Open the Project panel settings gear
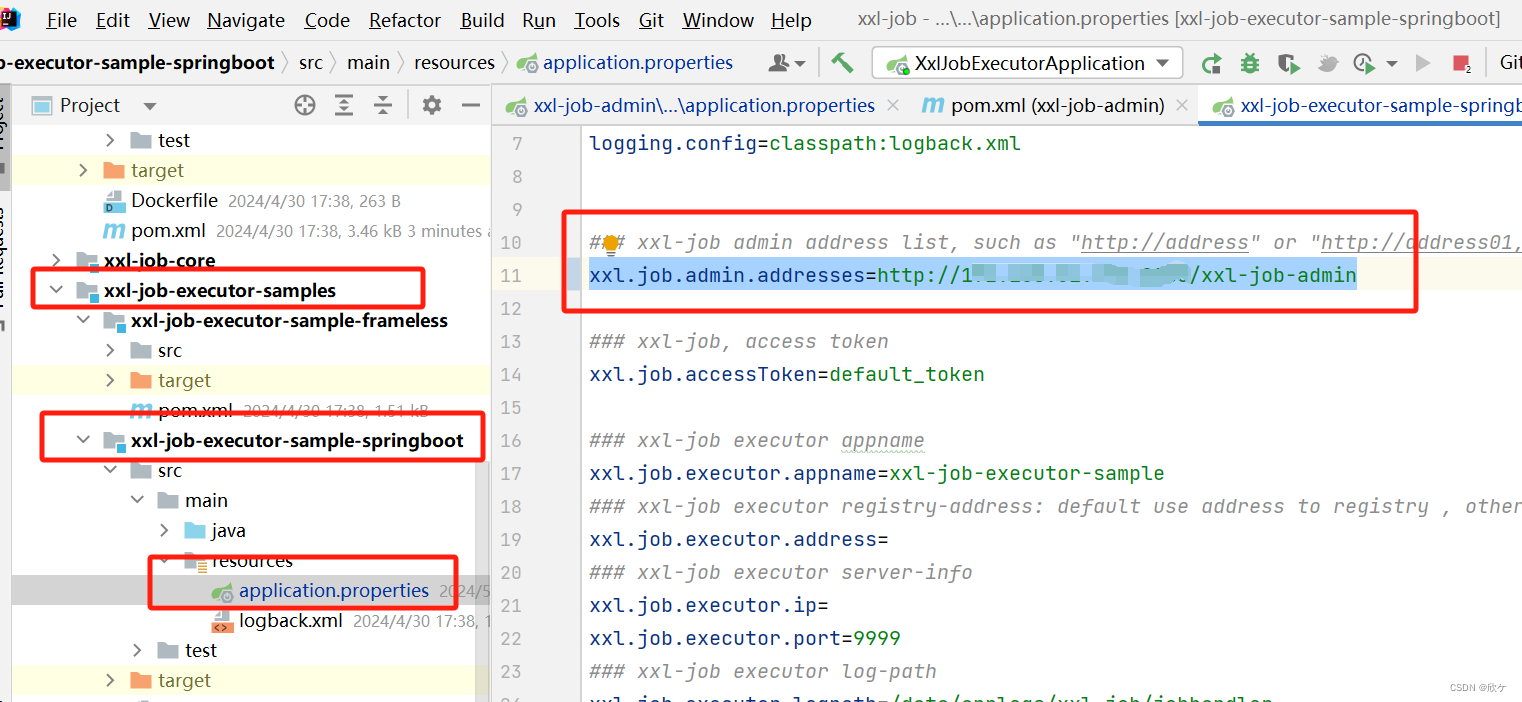The height and width of the screenshot is (702, 1522). (x=431, y=105)
